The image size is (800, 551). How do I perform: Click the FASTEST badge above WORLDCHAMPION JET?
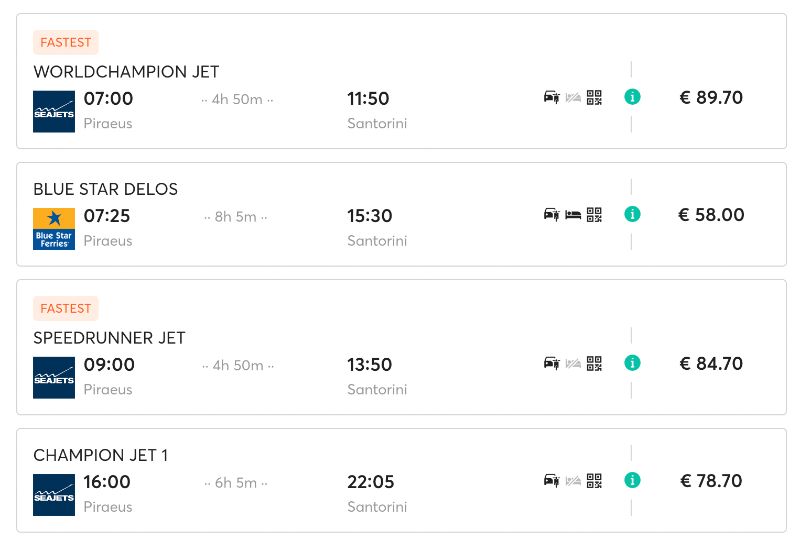pyautogui.click(x=66, y=42)
